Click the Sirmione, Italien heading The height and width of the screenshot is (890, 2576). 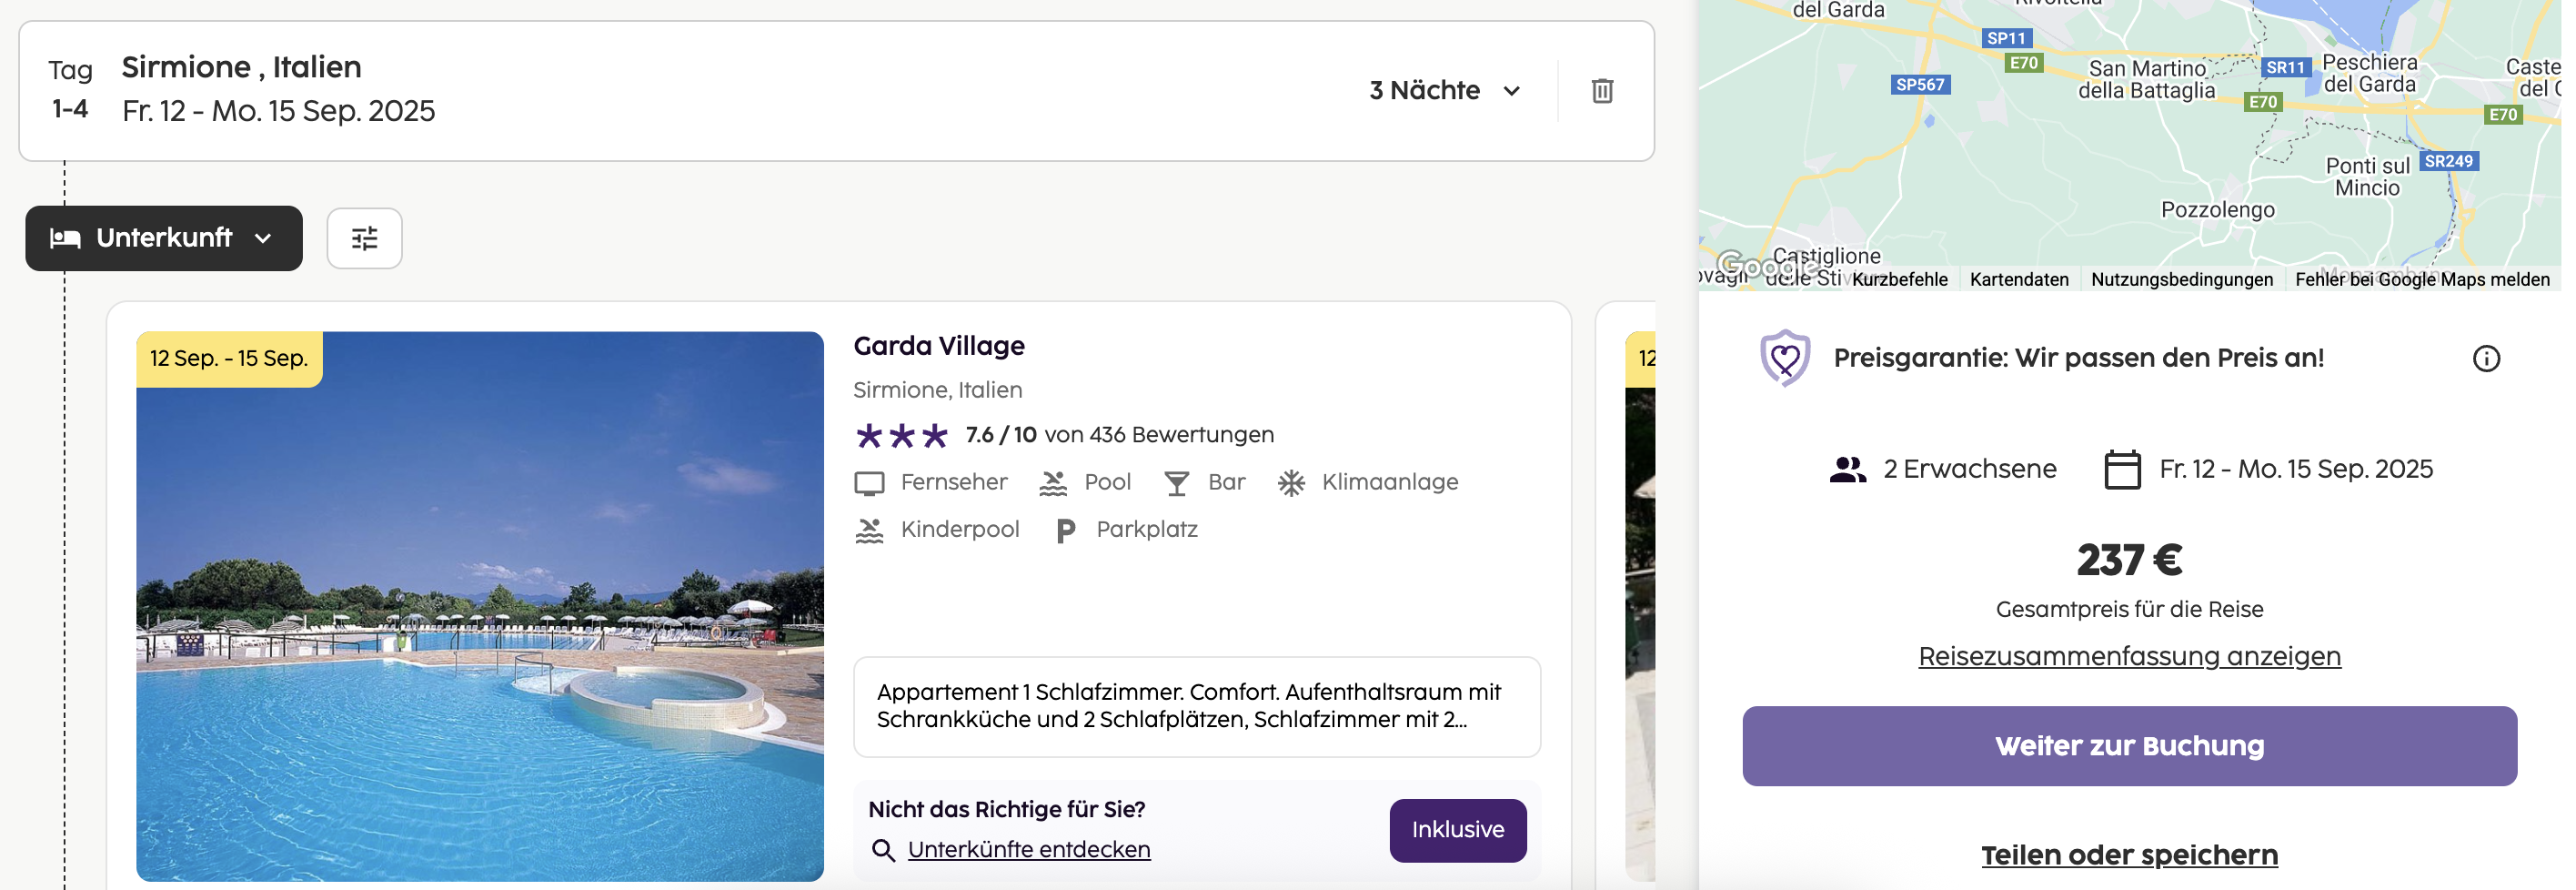tap(241, 67)
